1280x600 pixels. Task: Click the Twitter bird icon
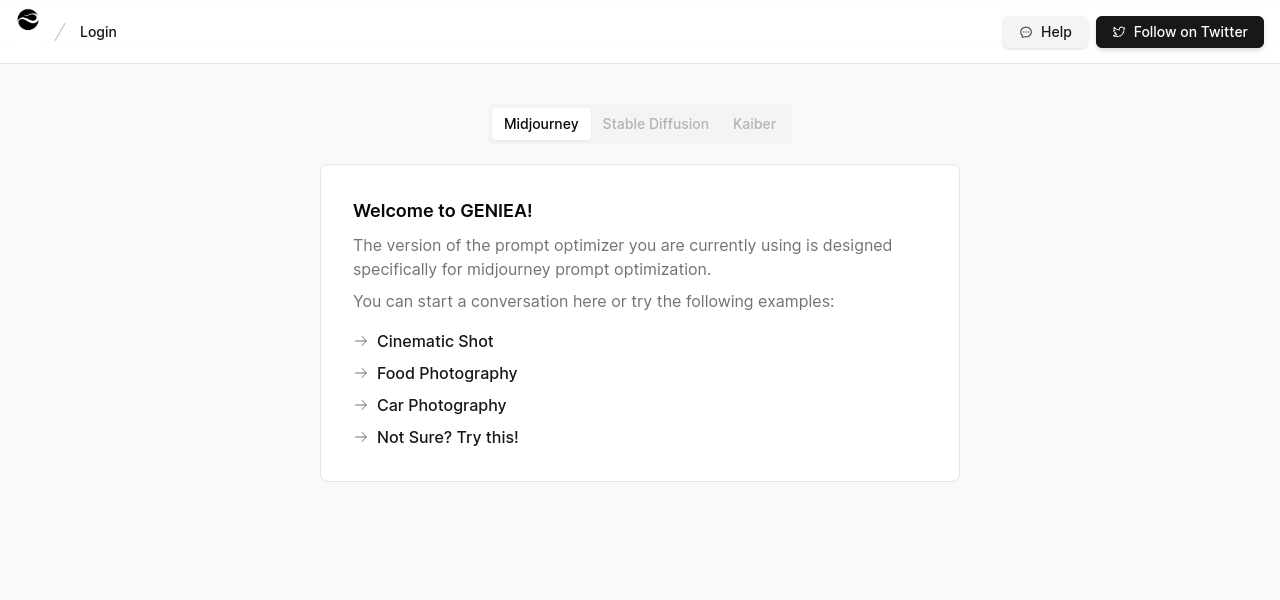(x=1119, y=32)
